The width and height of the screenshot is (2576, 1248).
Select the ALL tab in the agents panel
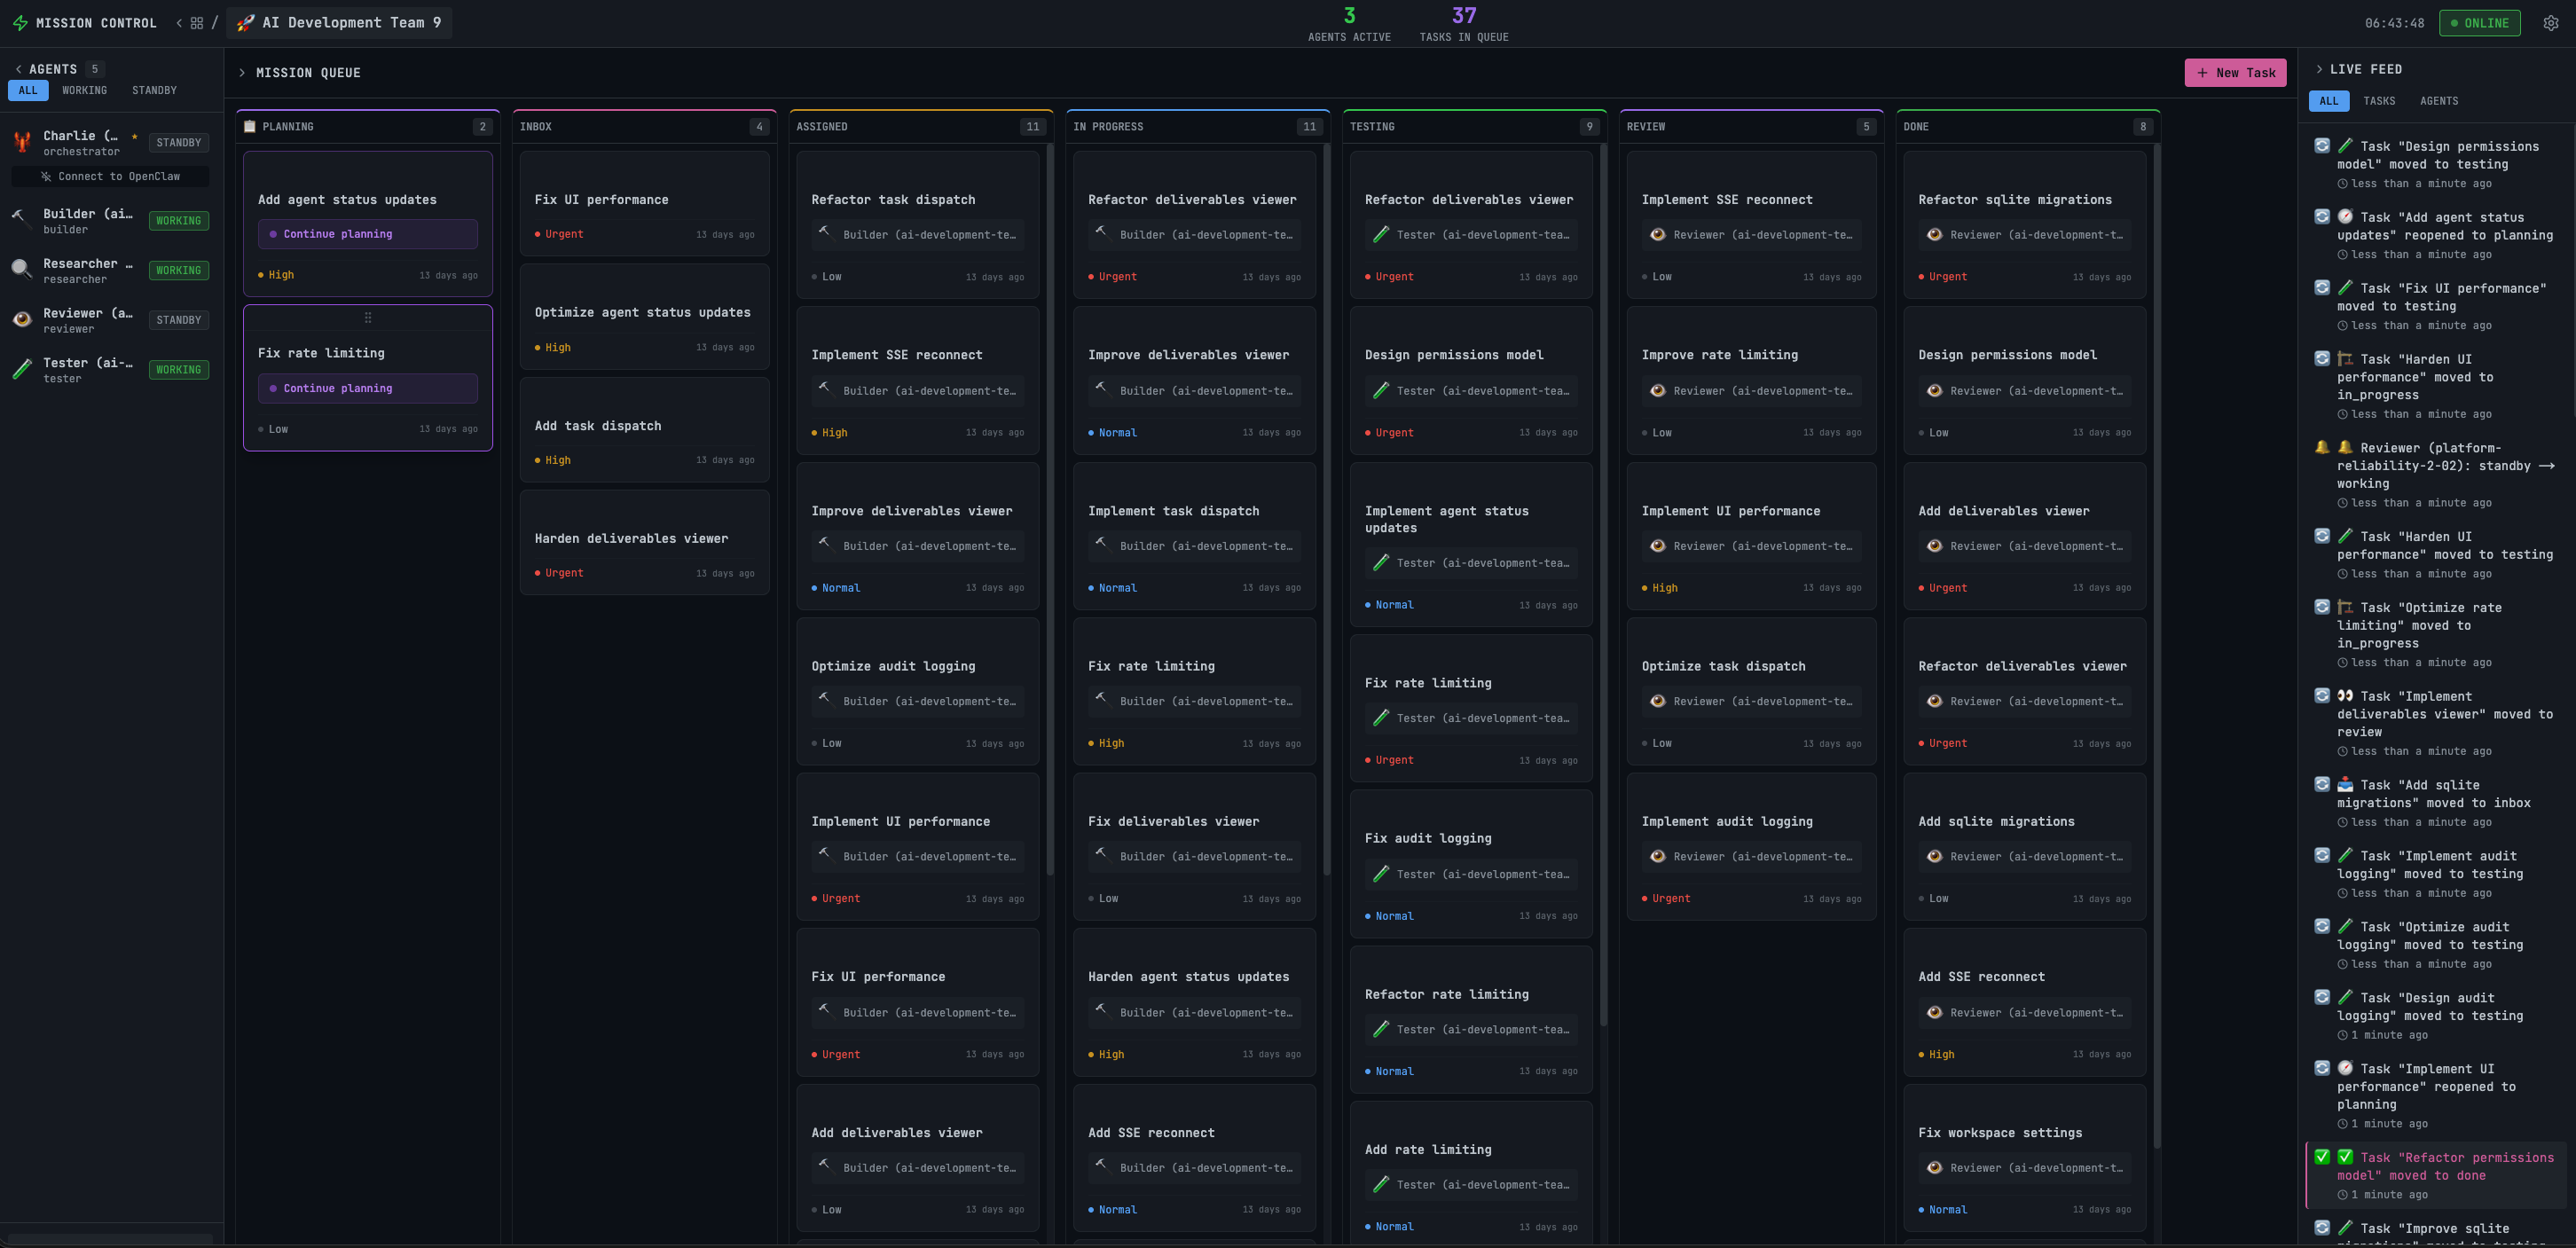(27, 90)
